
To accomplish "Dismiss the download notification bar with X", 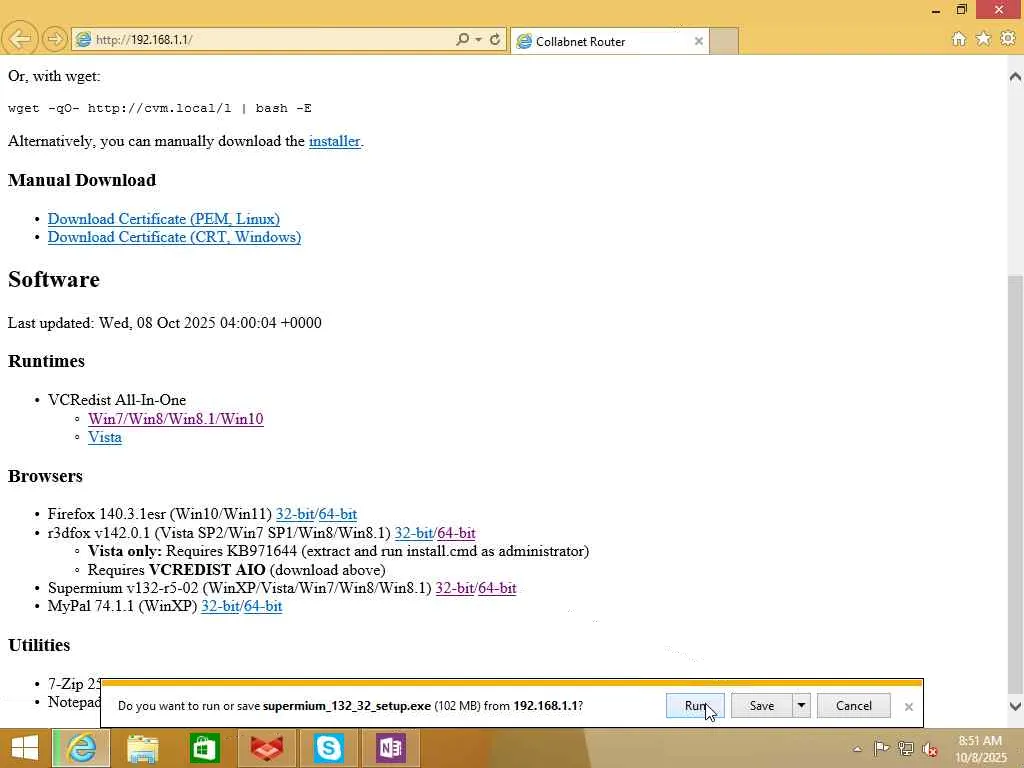I will point(908,707).
